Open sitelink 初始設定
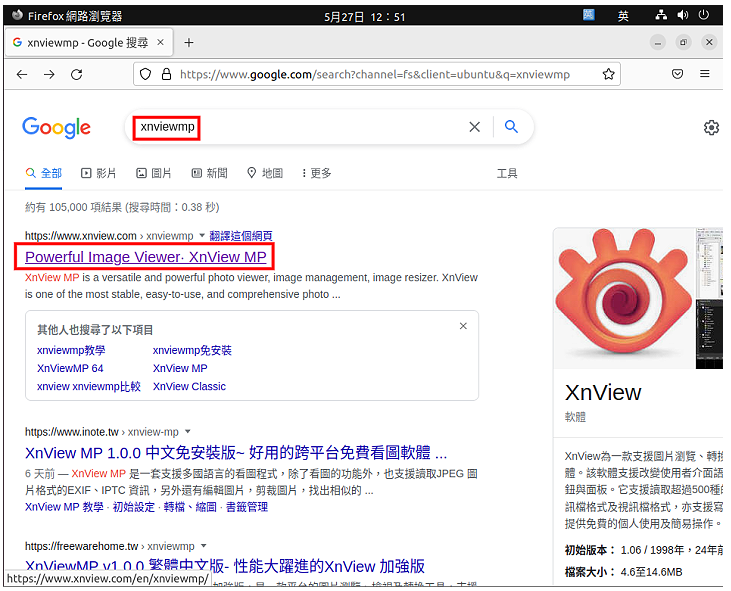Screen dimensions: 731x591 (134, 507)
